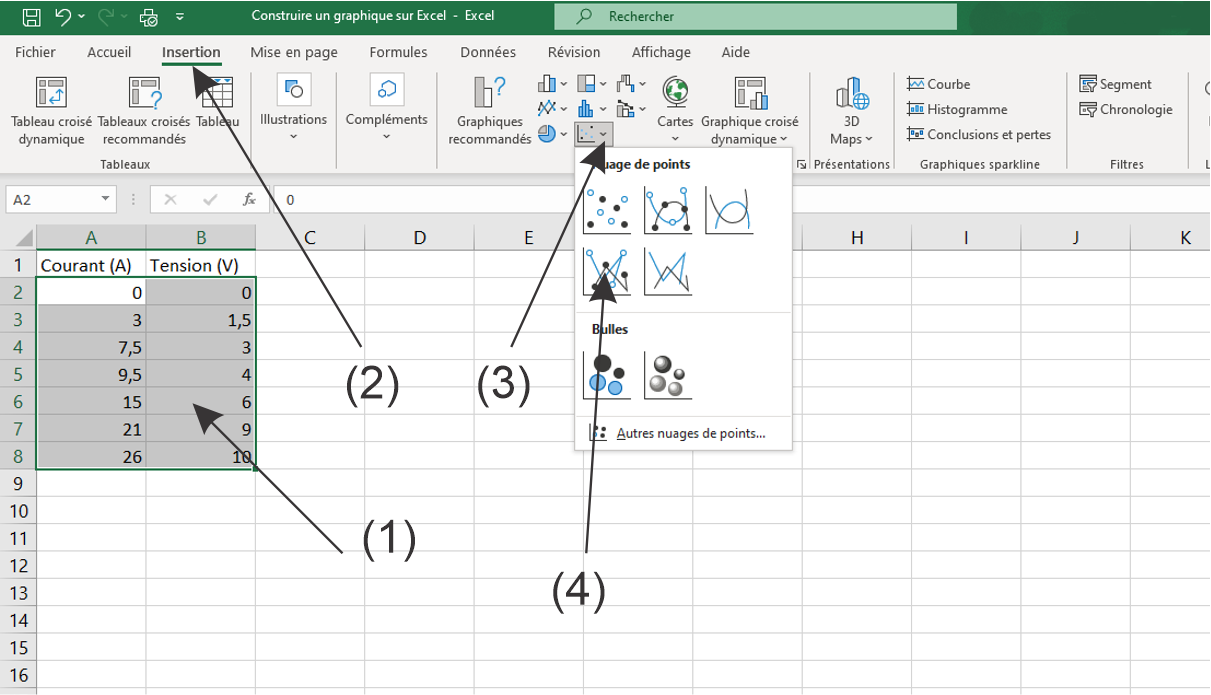Open the Name Box dropdown arrow
The width and height of the screenshot is (1211, 695).
[x=106, y=199]
